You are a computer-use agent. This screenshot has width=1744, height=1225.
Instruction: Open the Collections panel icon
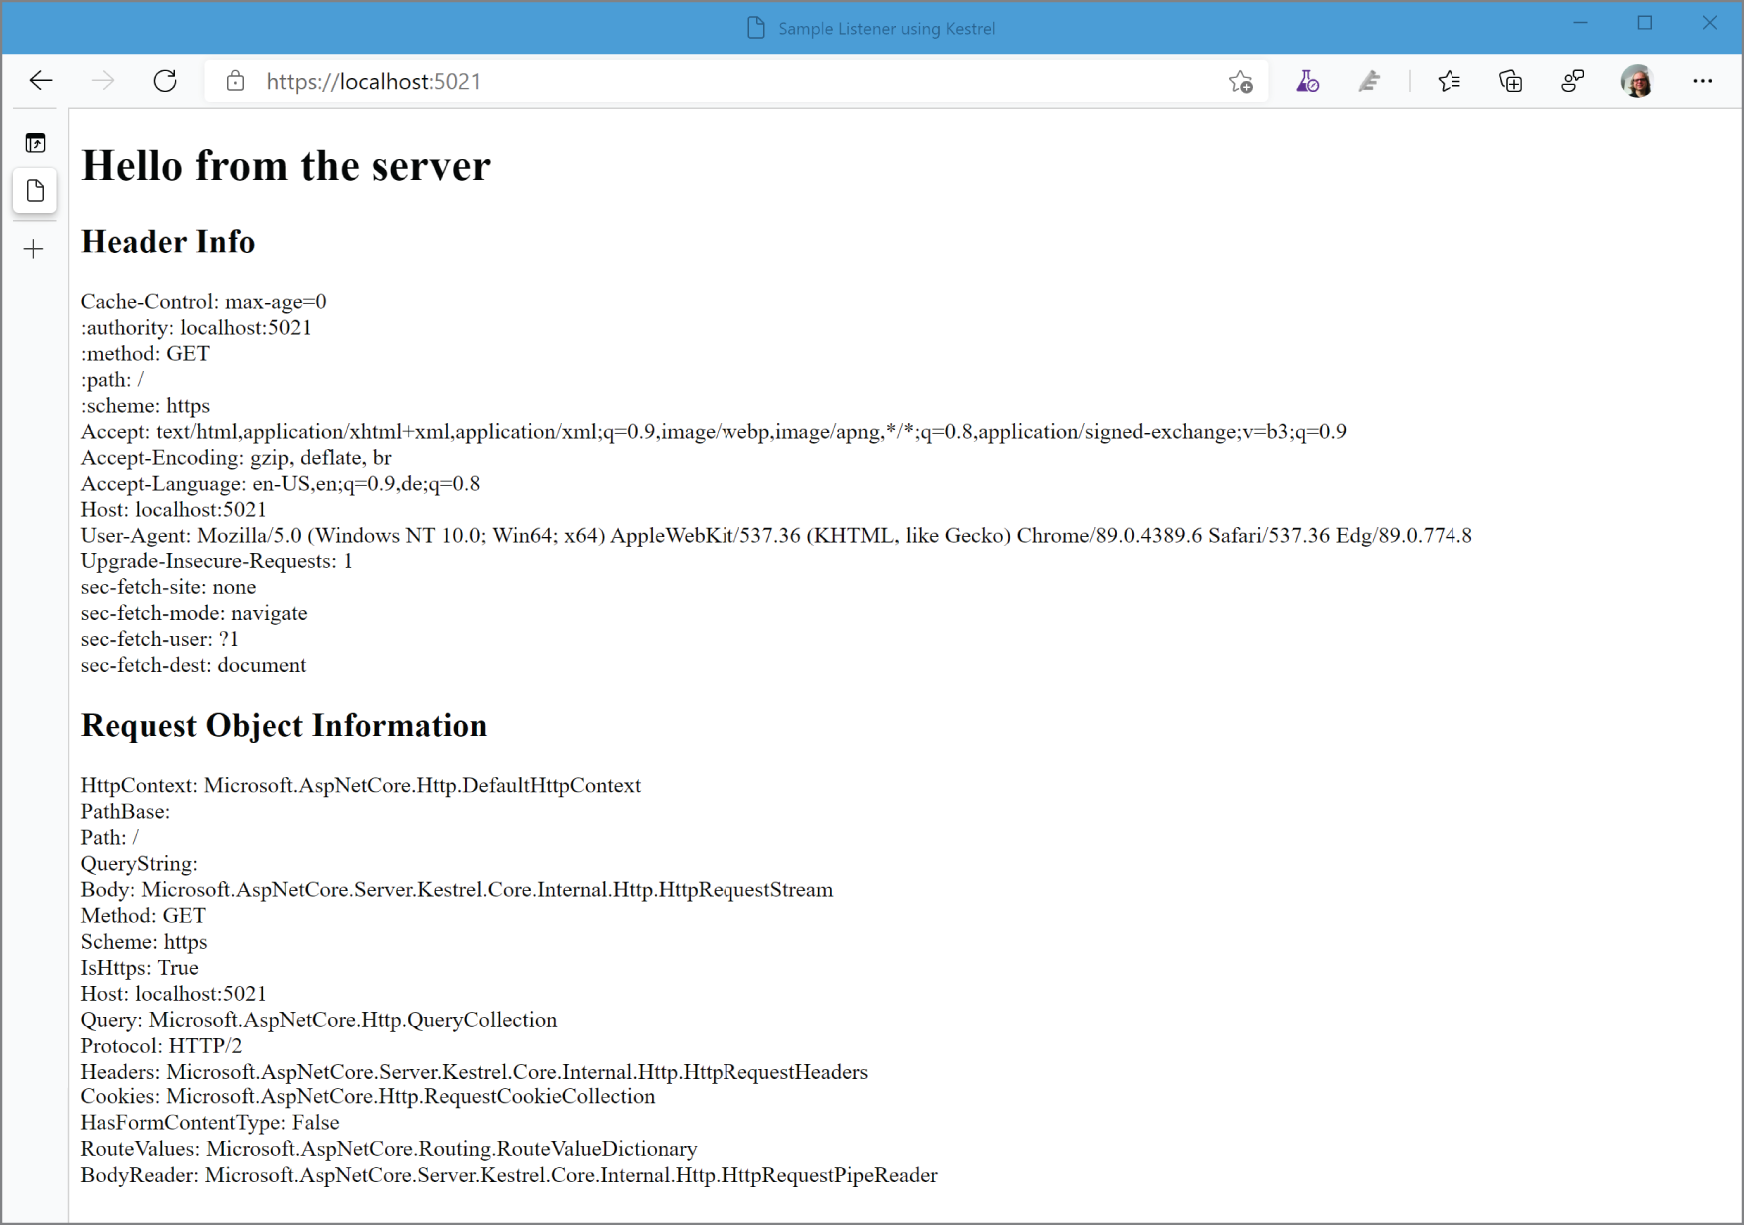coord(1510,81)
